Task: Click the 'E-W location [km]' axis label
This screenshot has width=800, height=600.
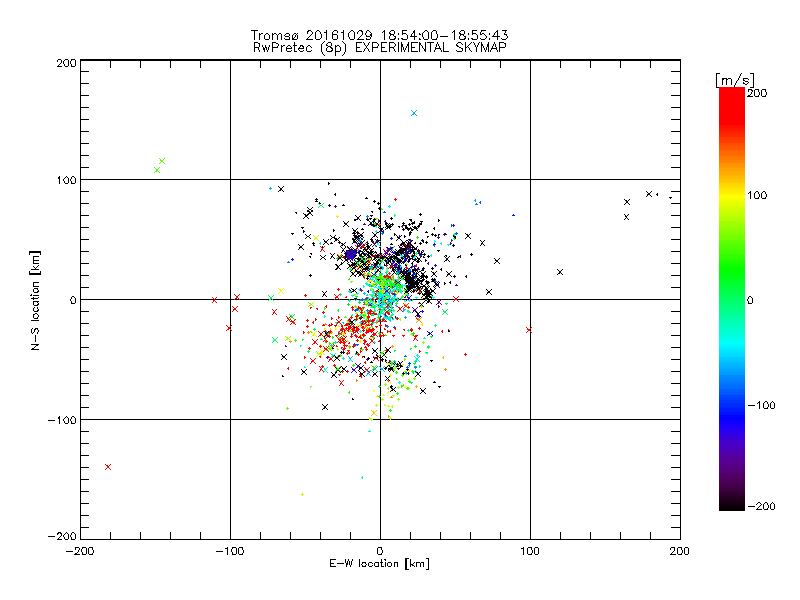Action: 379,564
